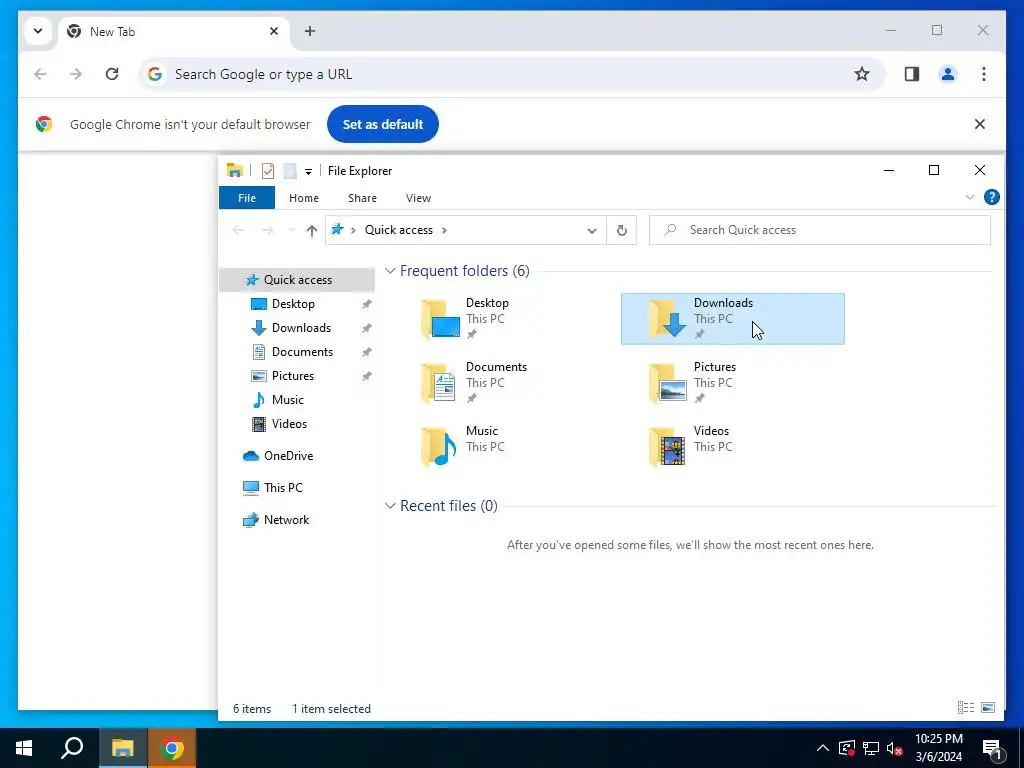Screen dimensions: 1024x768
Task: Open taskbar search magnifier
Action: click(72, 748)
